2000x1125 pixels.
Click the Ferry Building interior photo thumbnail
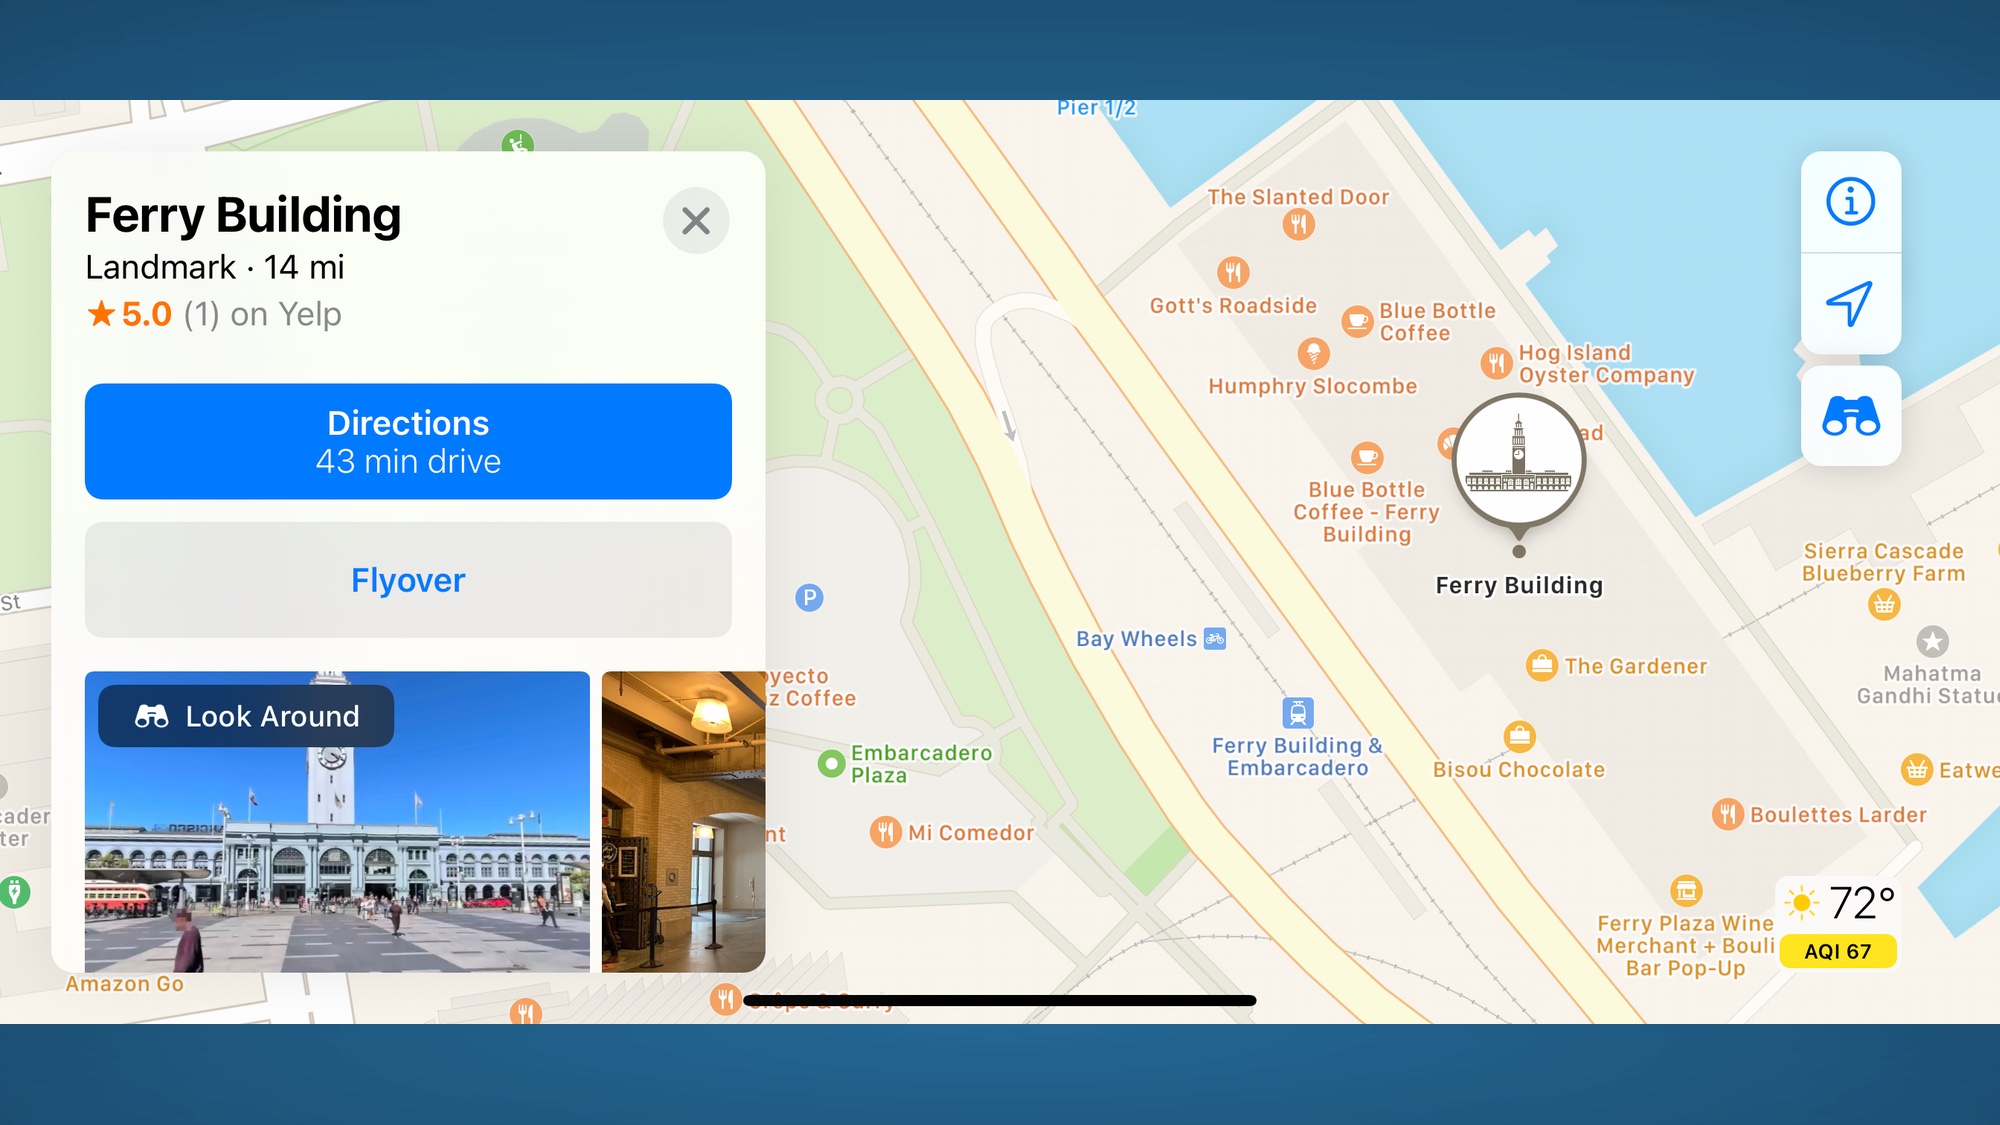(683, 820)
